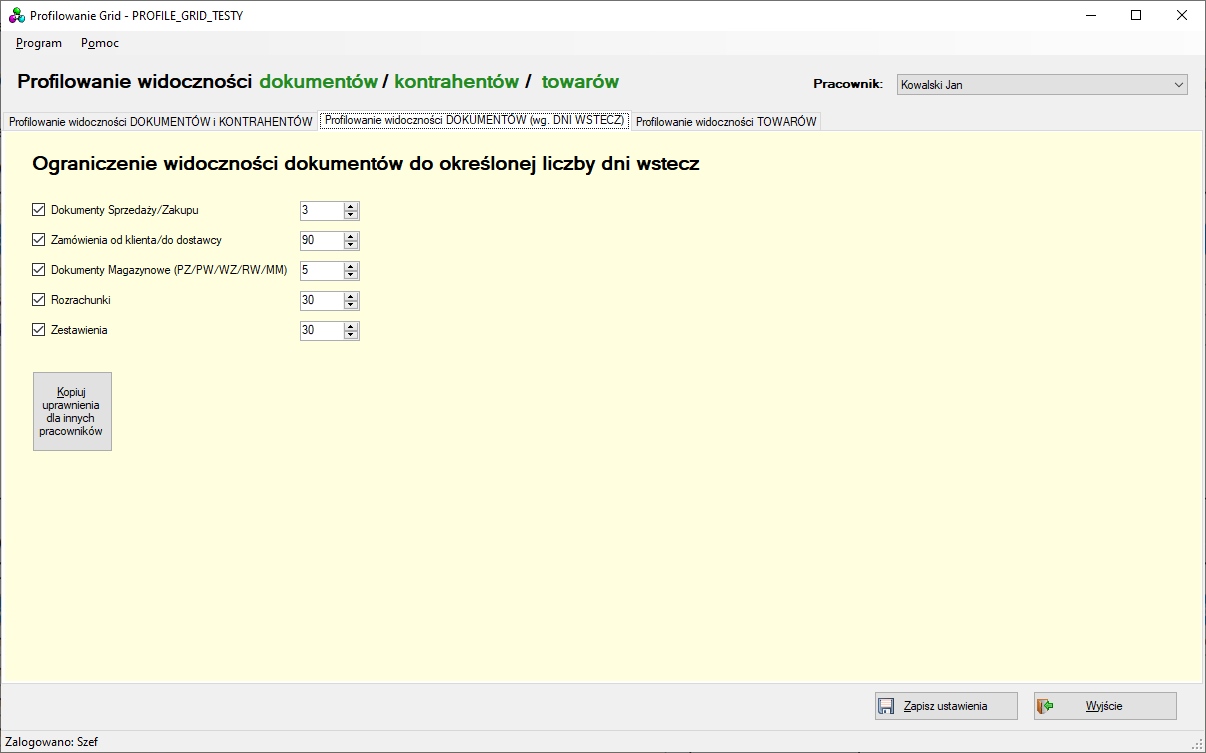Click the floppy disk save icon

tap(886, 706)
